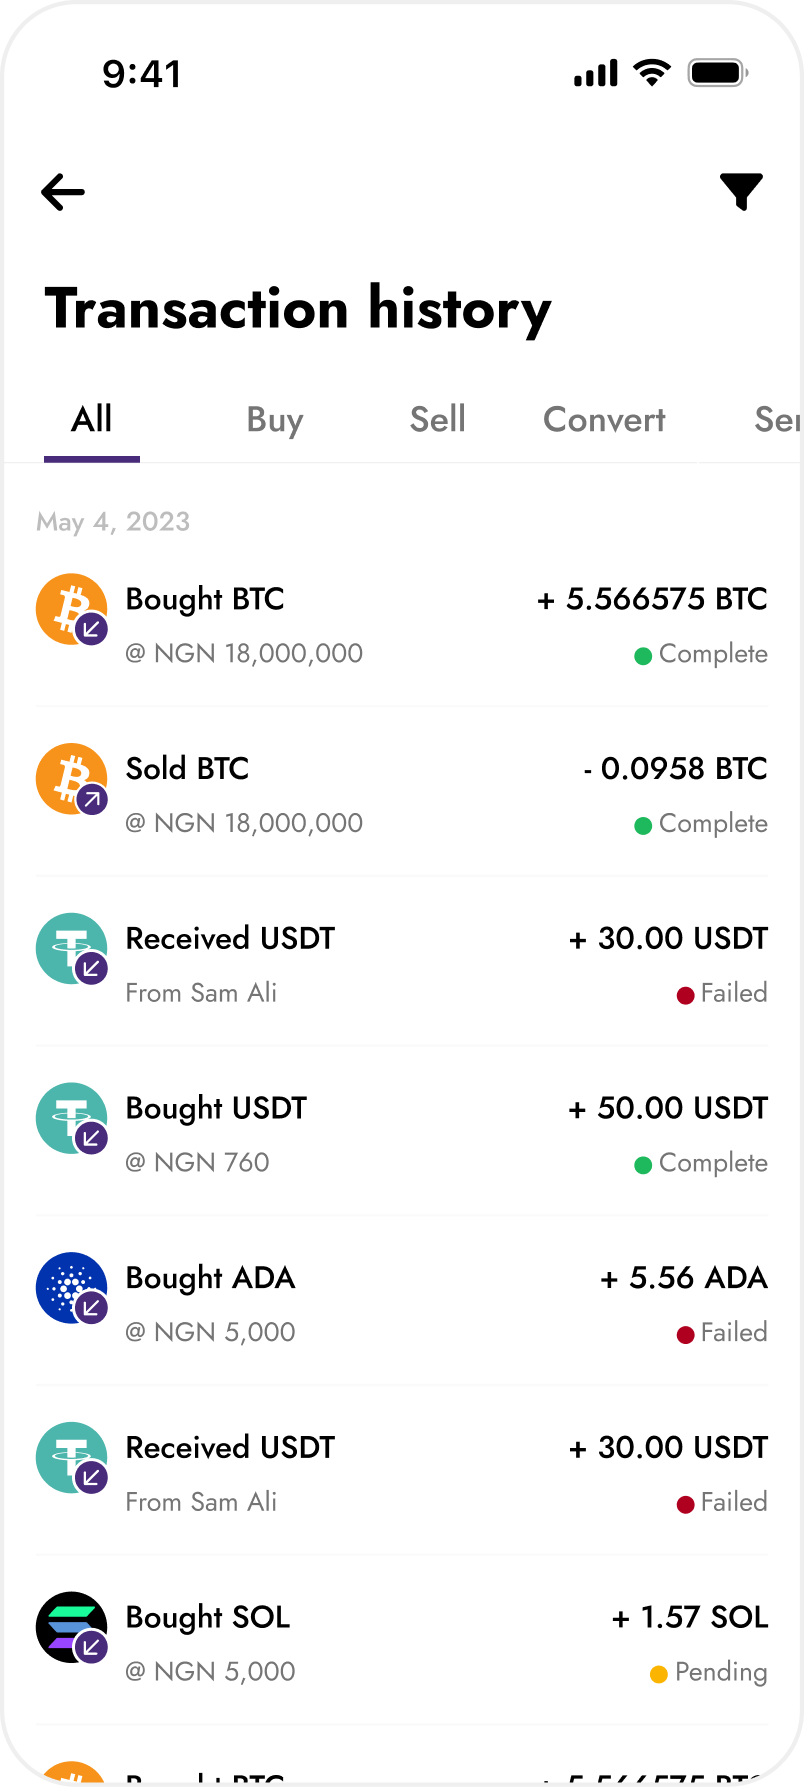Open the Bought BTC transaction title

(205, 599)
